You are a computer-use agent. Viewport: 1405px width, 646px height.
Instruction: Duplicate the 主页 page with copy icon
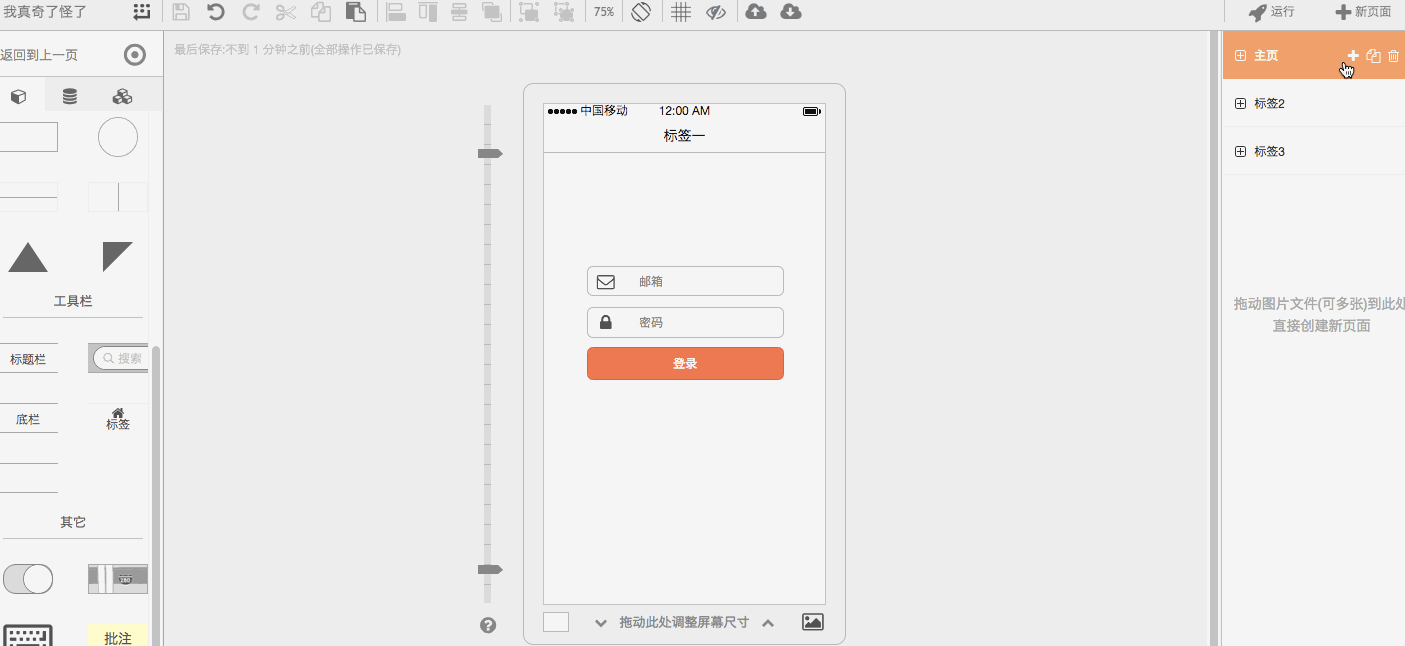(1373, 56)
